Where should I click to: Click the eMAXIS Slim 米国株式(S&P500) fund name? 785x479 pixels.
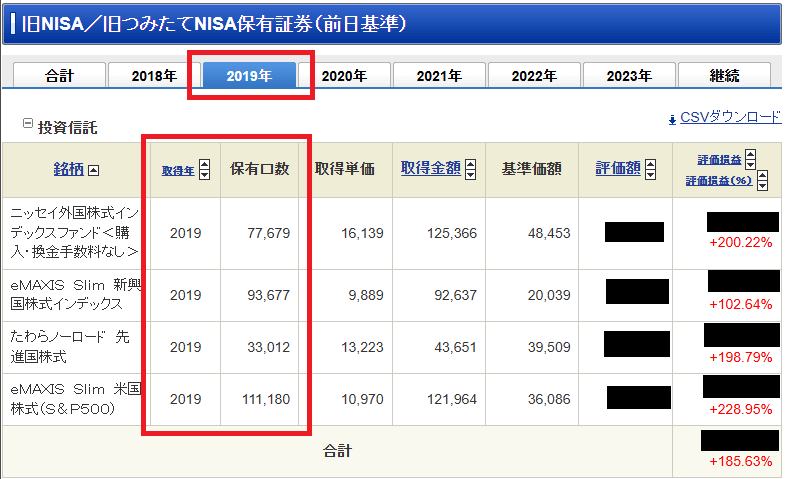pyautogui.click(x=74, y=398)
